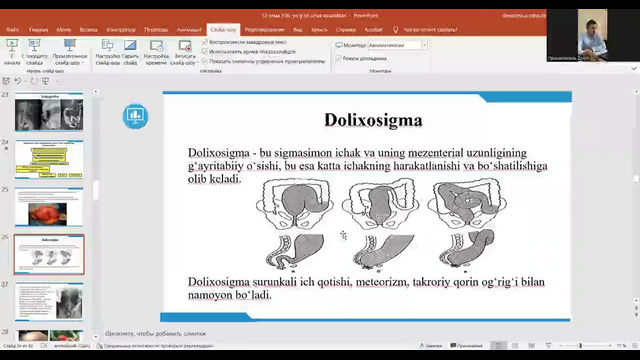
Task: Click Примечания comments button in status bar
Action: [466, 346]
